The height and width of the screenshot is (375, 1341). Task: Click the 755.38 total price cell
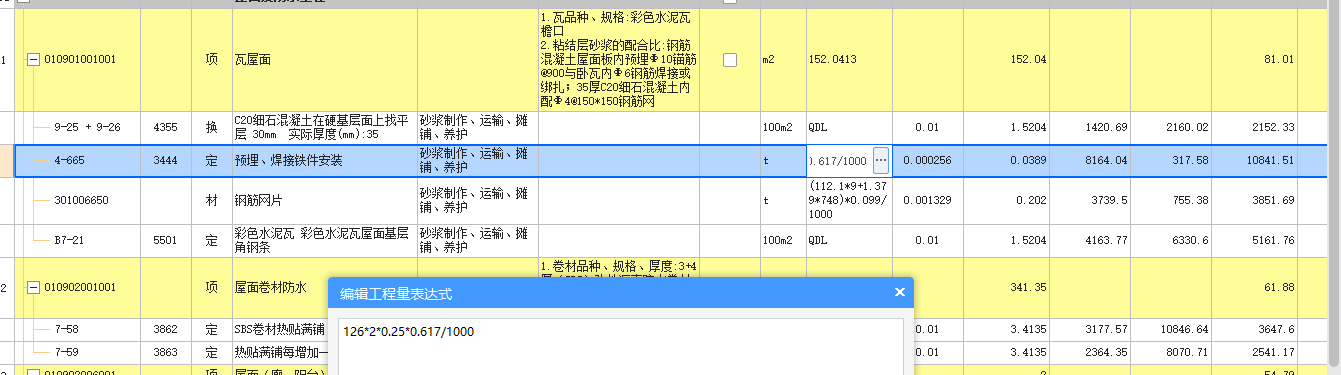point(1190,200)
